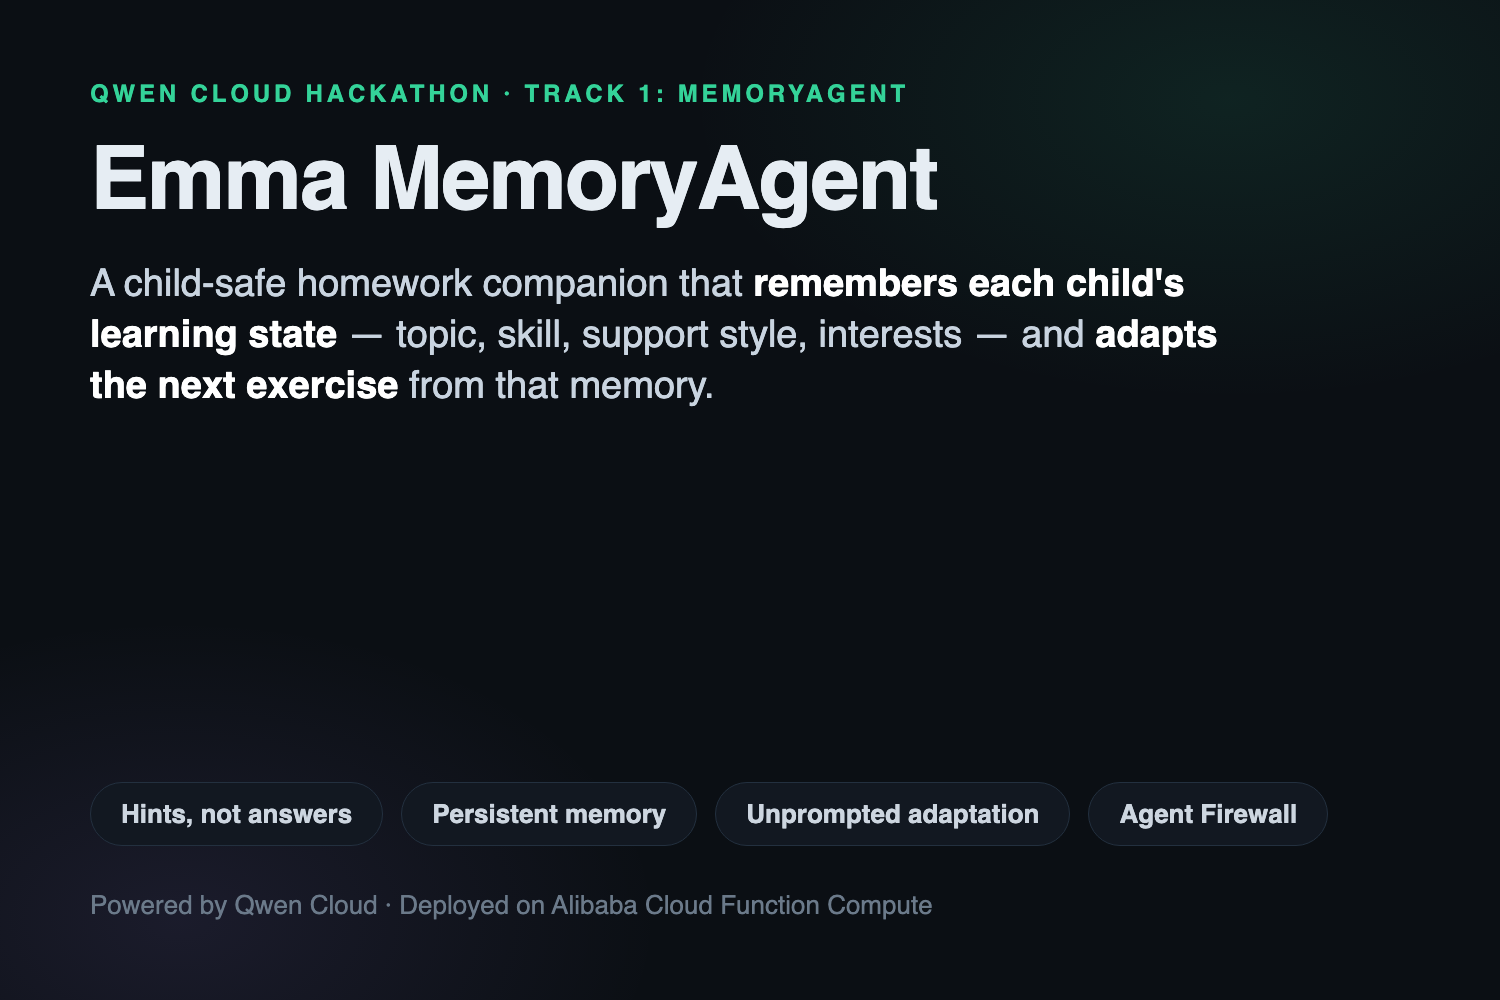Click "A child-safe homework companion" text
The image size is (1500, 1000).
click(x=379, y=284)
